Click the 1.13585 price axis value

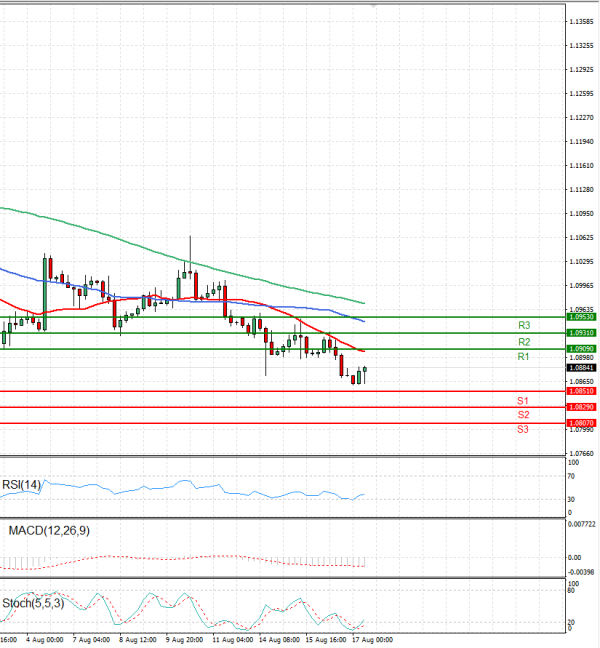[581, 21]
